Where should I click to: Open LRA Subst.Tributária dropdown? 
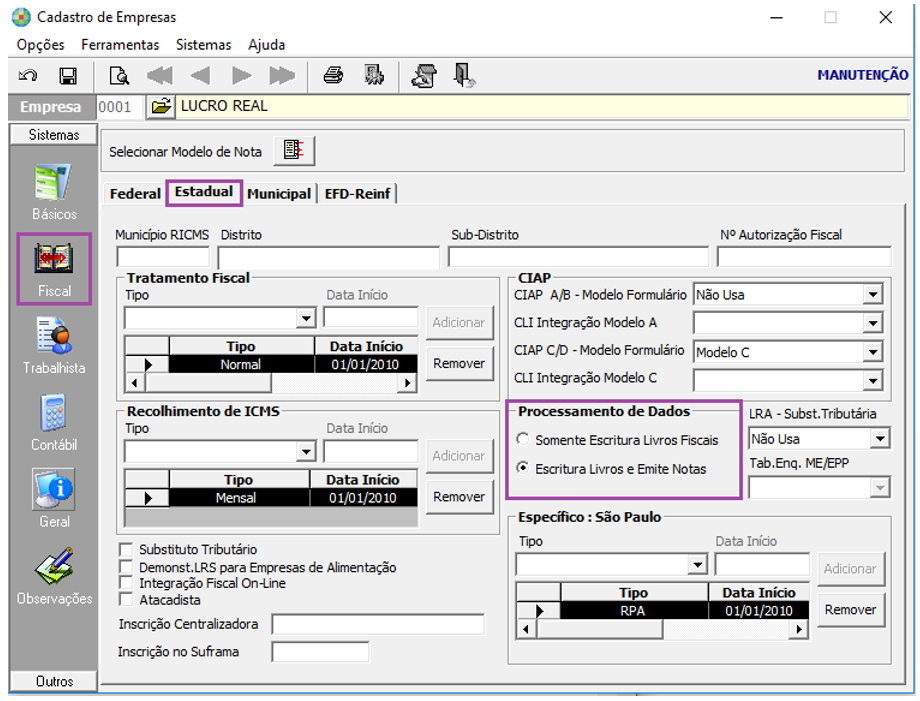click(x=880, y=438)
